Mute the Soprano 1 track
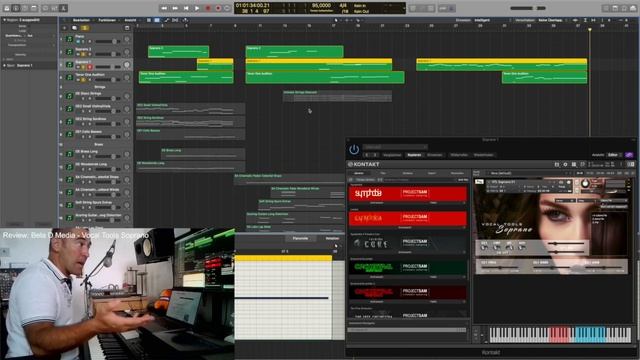This screenshot has height=360, width=640. [x=78, y=67]
